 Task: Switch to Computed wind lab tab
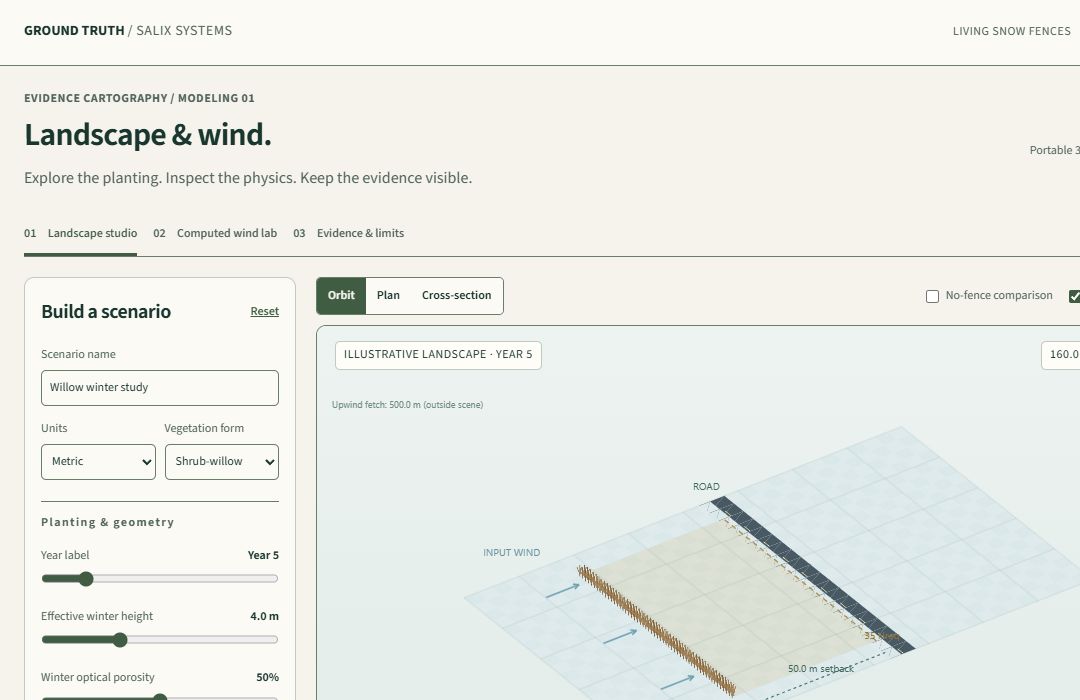point(215,234)
